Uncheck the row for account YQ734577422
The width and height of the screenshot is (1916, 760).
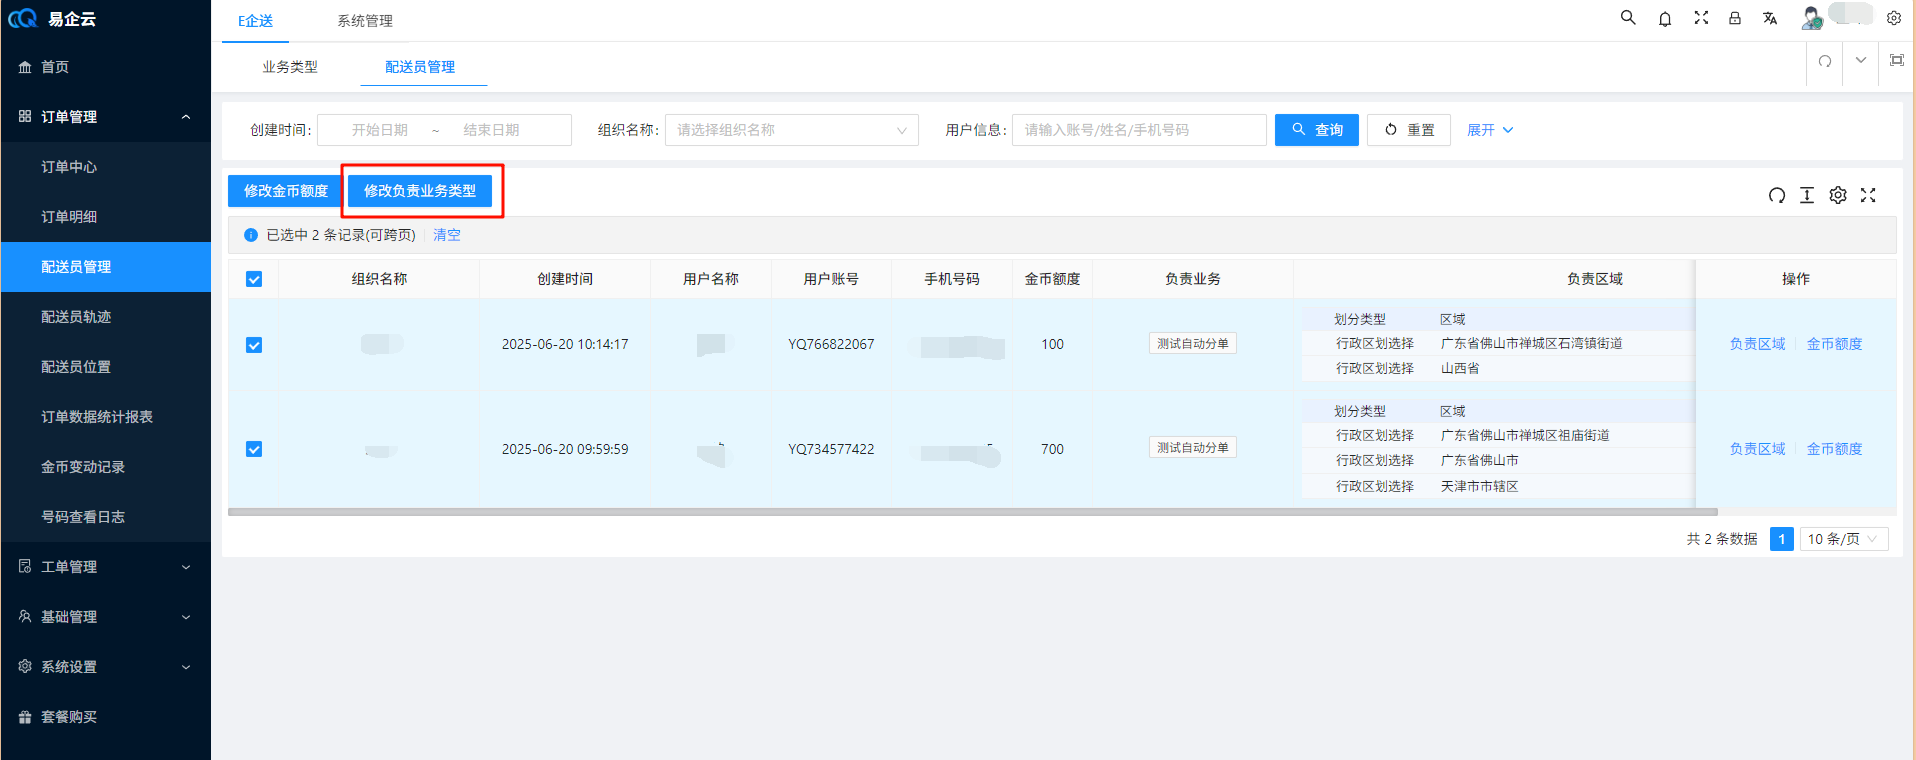point(254,450)
